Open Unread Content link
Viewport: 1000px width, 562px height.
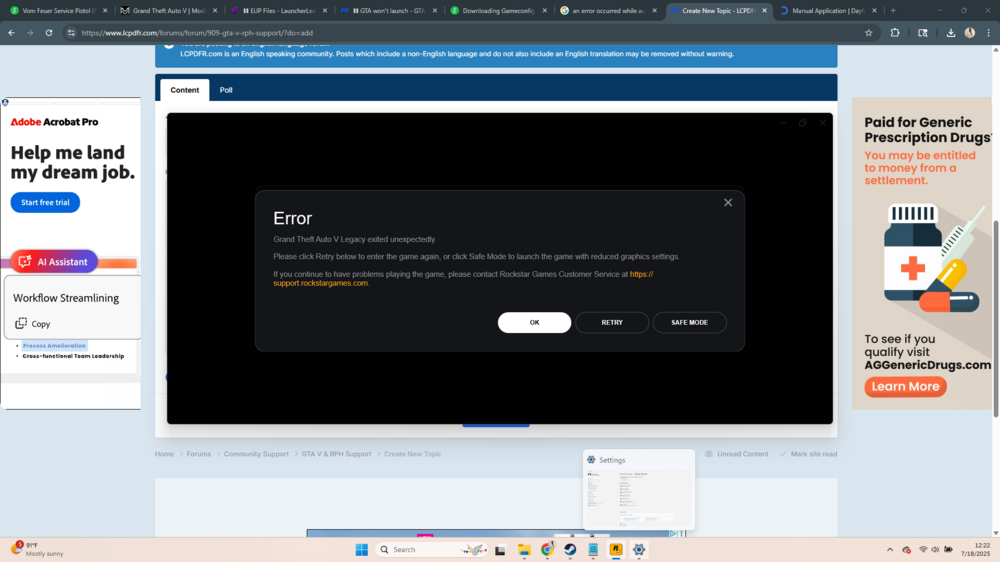[737, 454]
